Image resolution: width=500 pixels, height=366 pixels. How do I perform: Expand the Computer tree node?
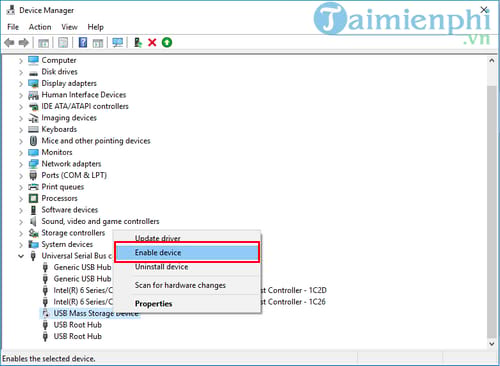click(x=21, y=61)
